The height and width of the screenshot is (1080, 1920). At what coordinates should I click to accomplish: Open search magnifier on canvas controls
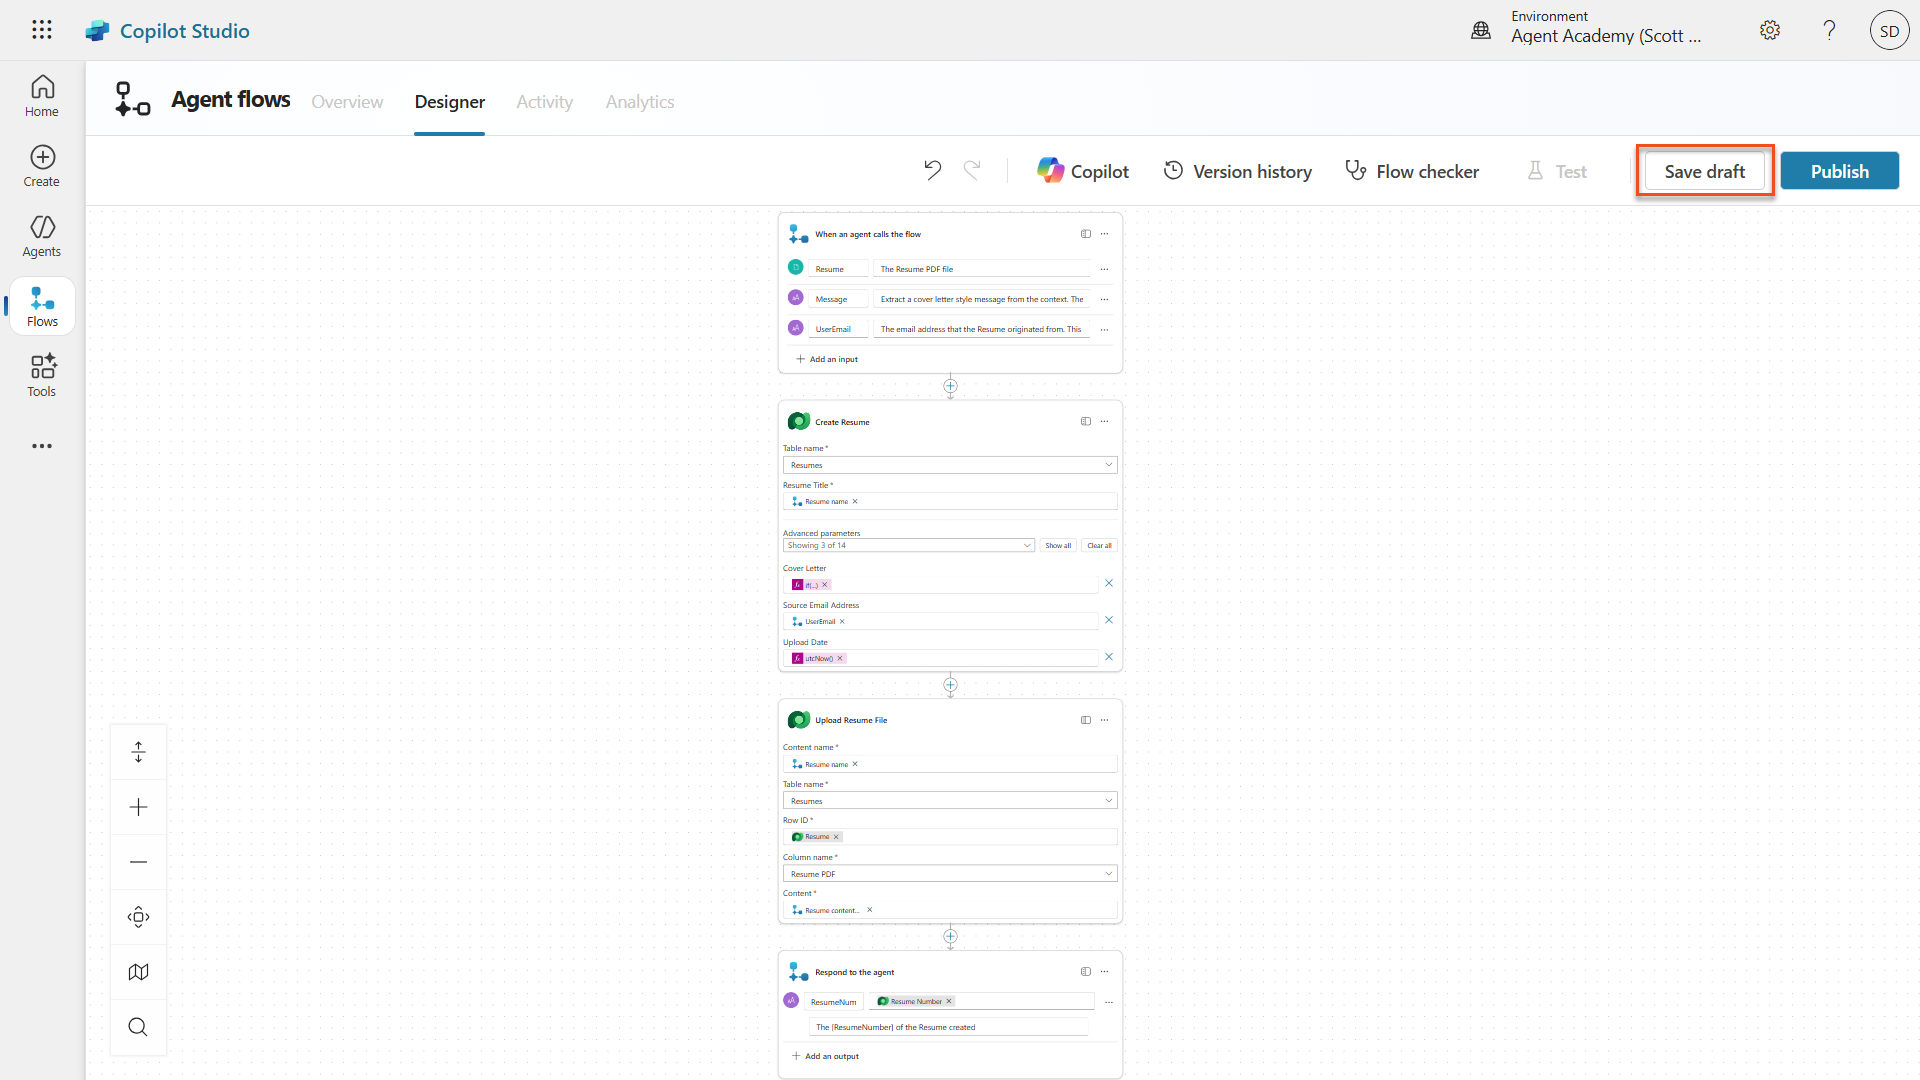pos(139,1027)
